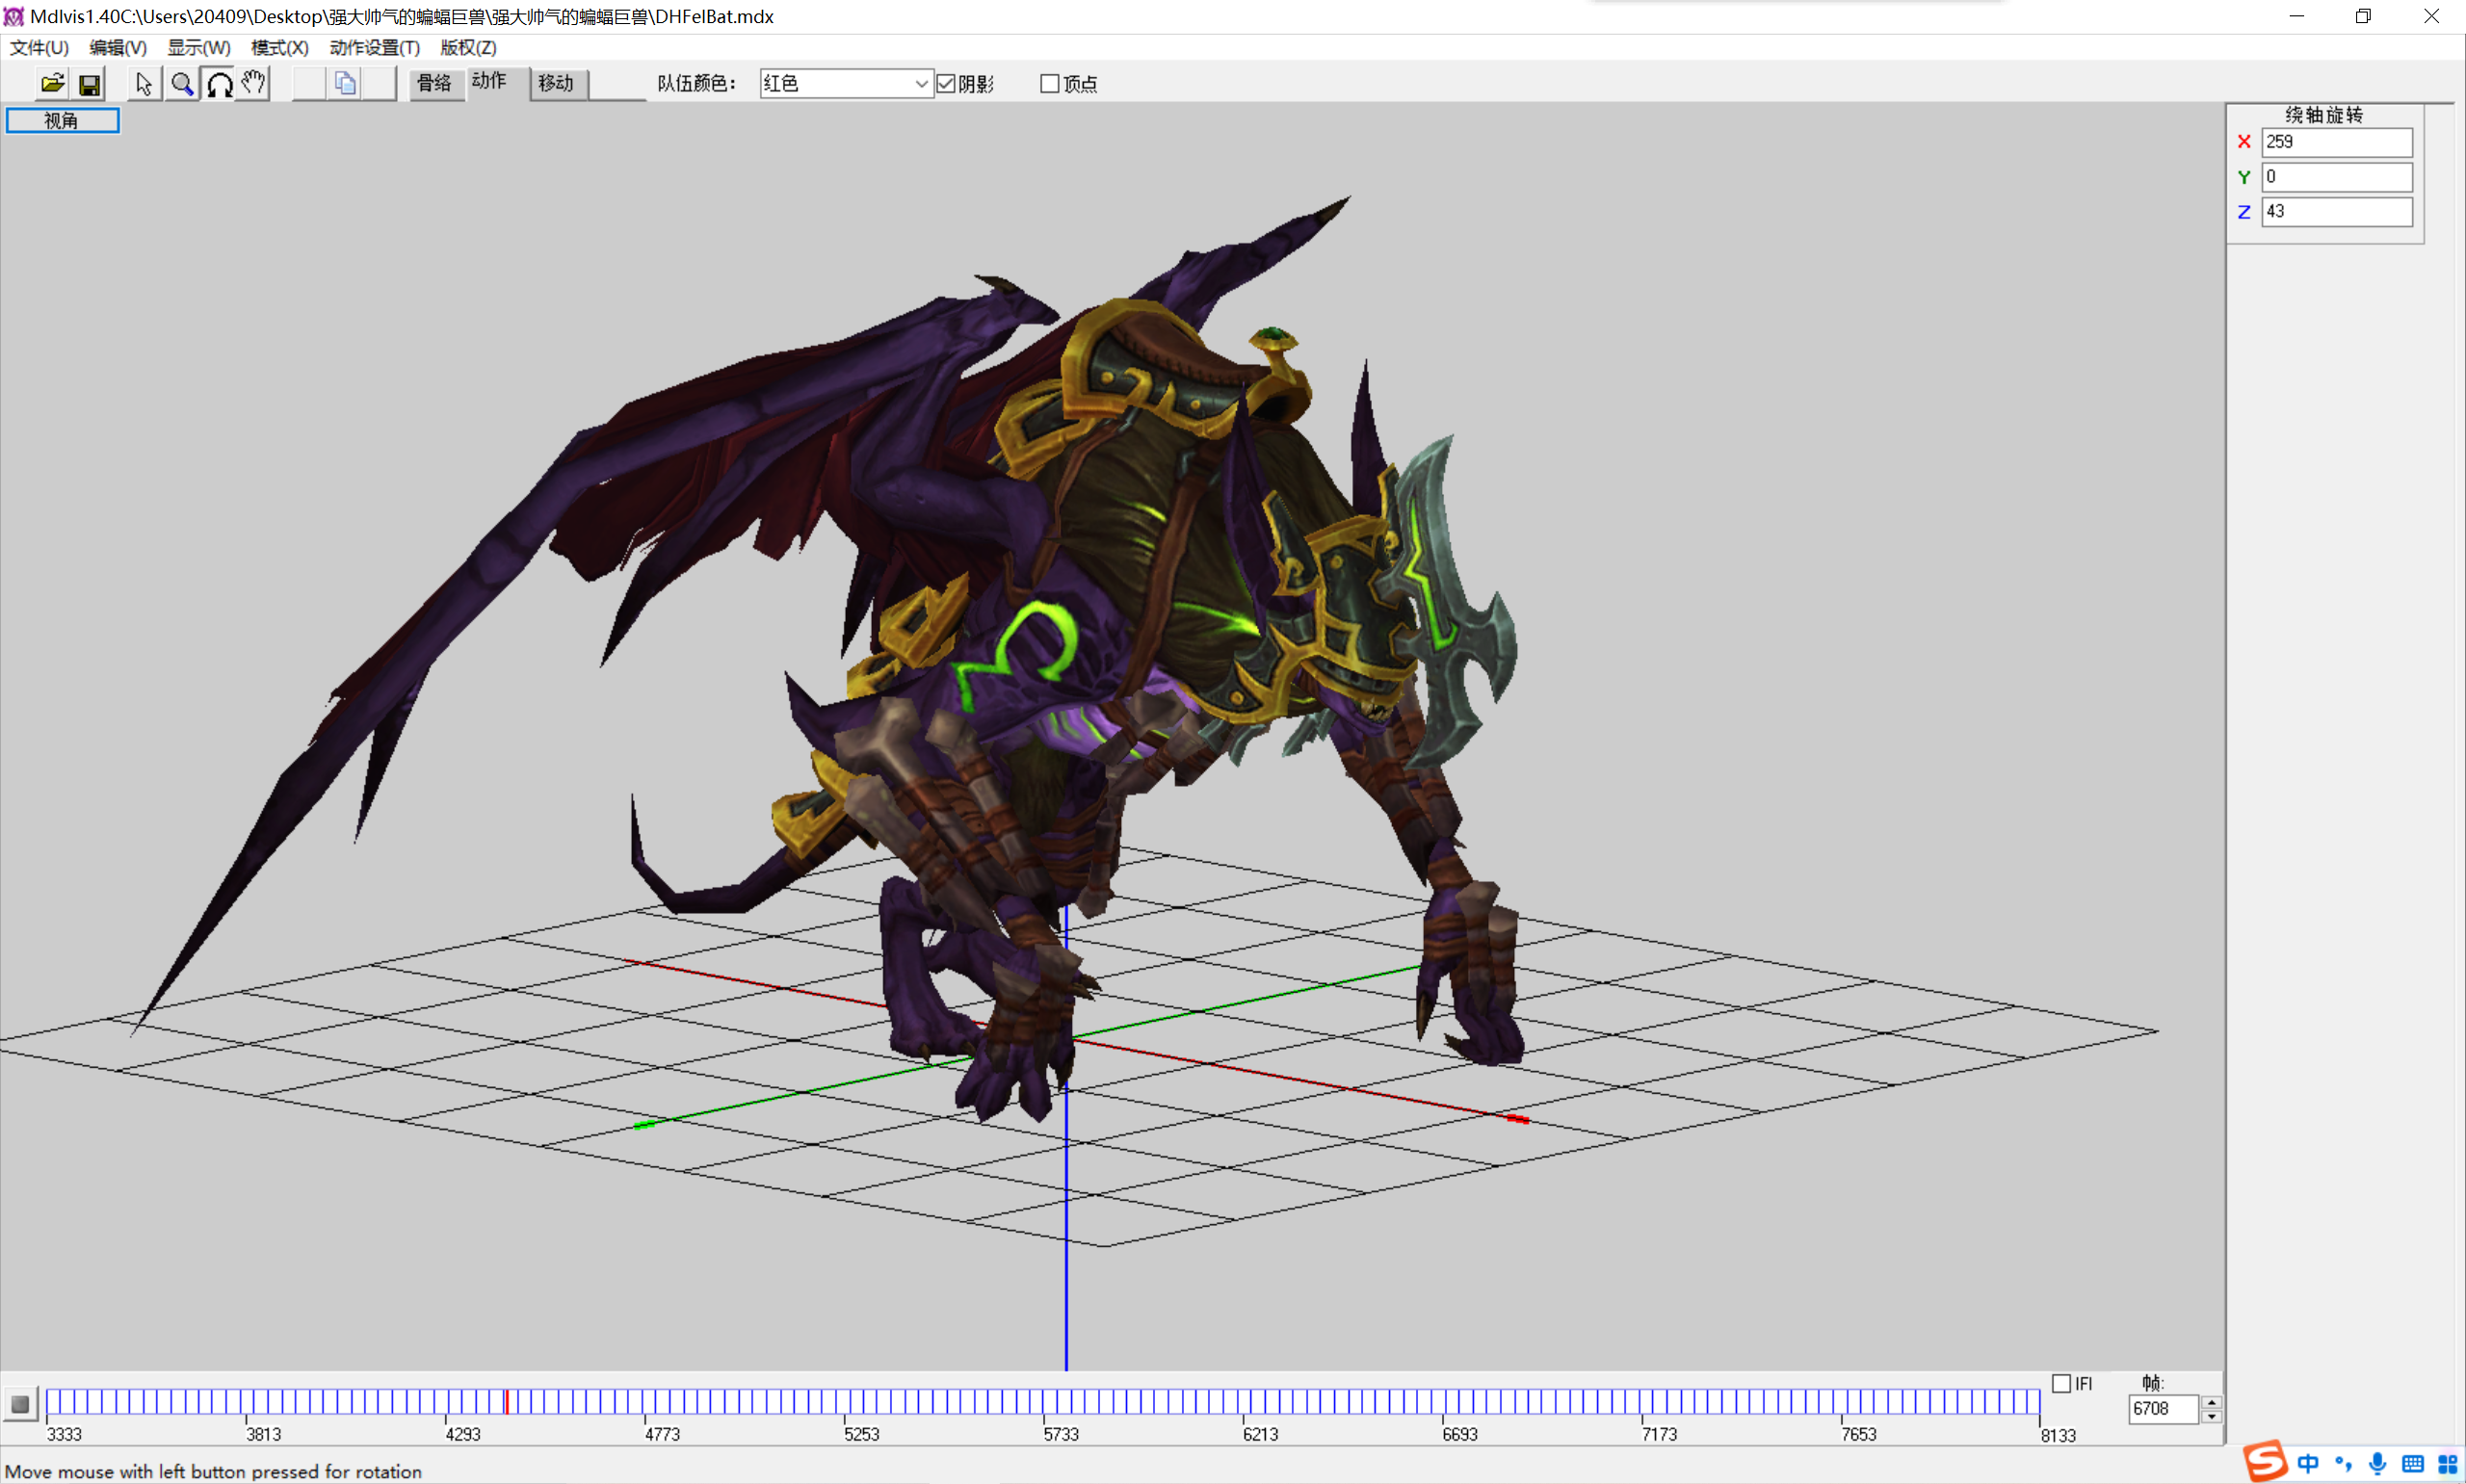Image resolution: width=2466 pixels, height=1484 pixels.
Task: Save the model with the floppy disk icon
Action: (x=90, y=84)
